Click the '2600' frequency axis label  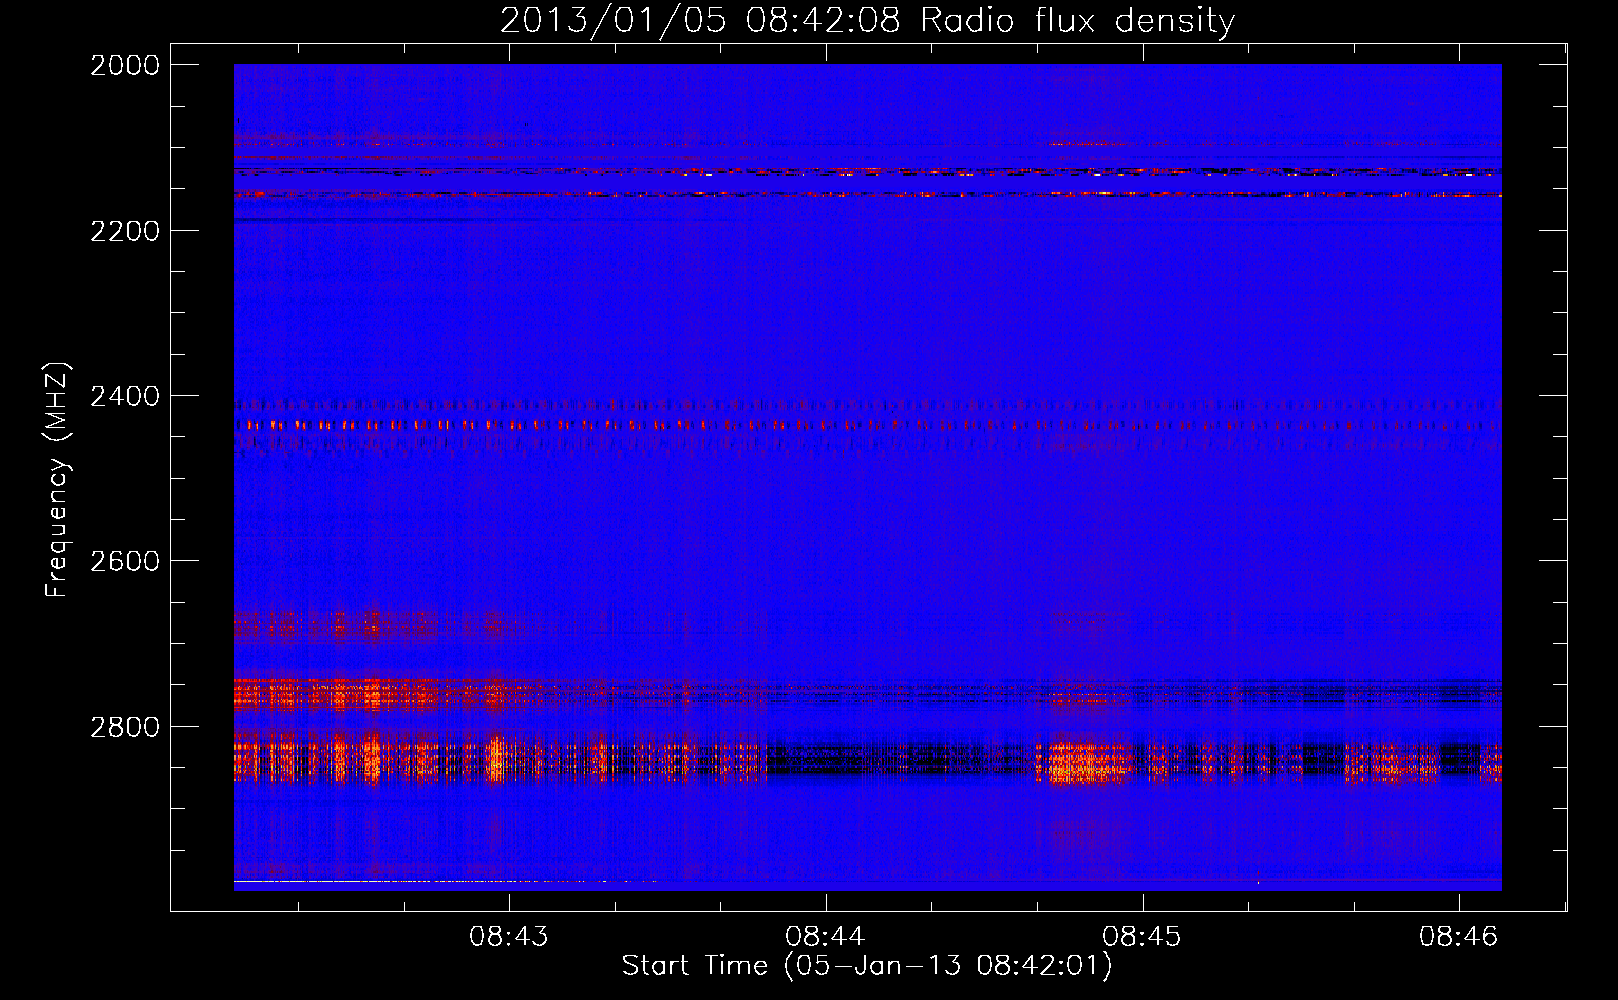point(125,561)
